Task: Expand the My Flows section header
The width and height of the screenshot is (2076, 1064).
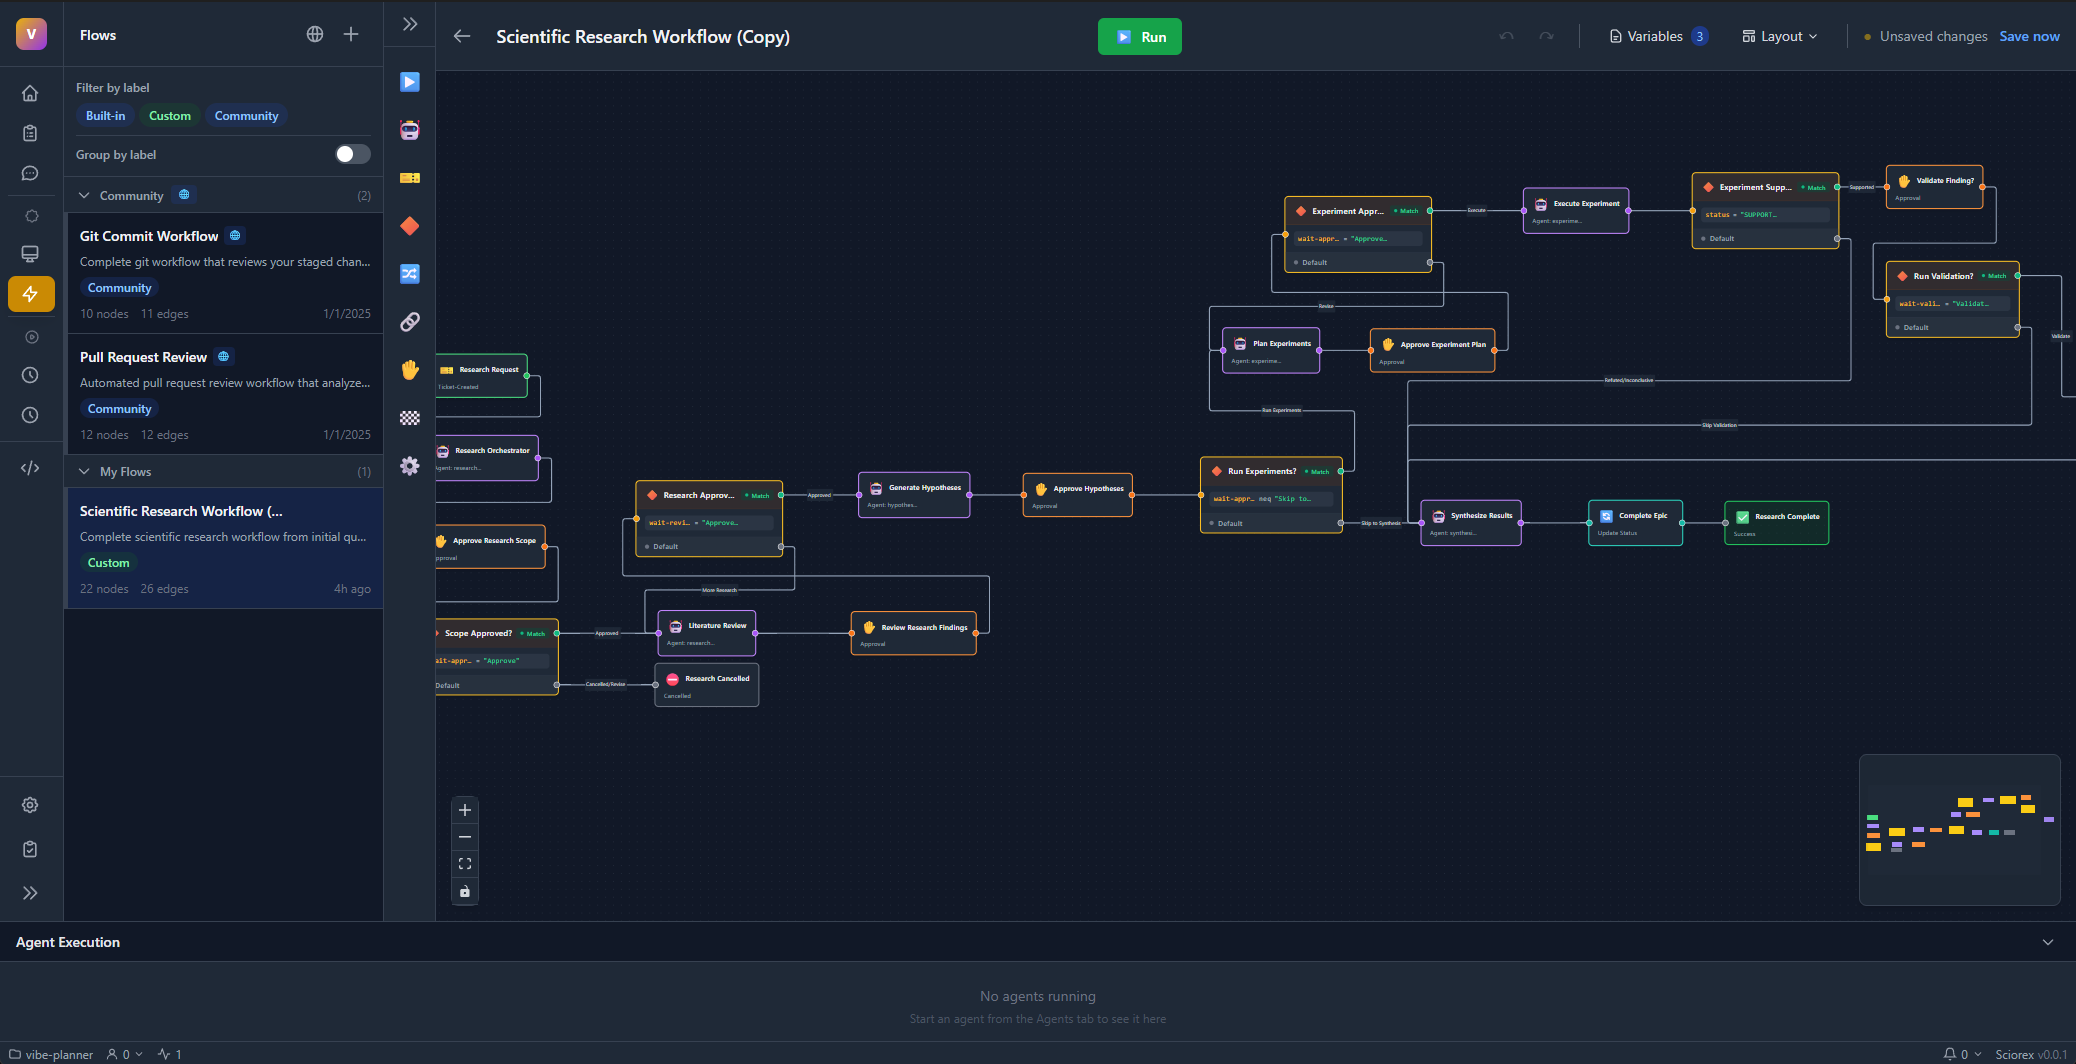Action: (x=84, y=471)
